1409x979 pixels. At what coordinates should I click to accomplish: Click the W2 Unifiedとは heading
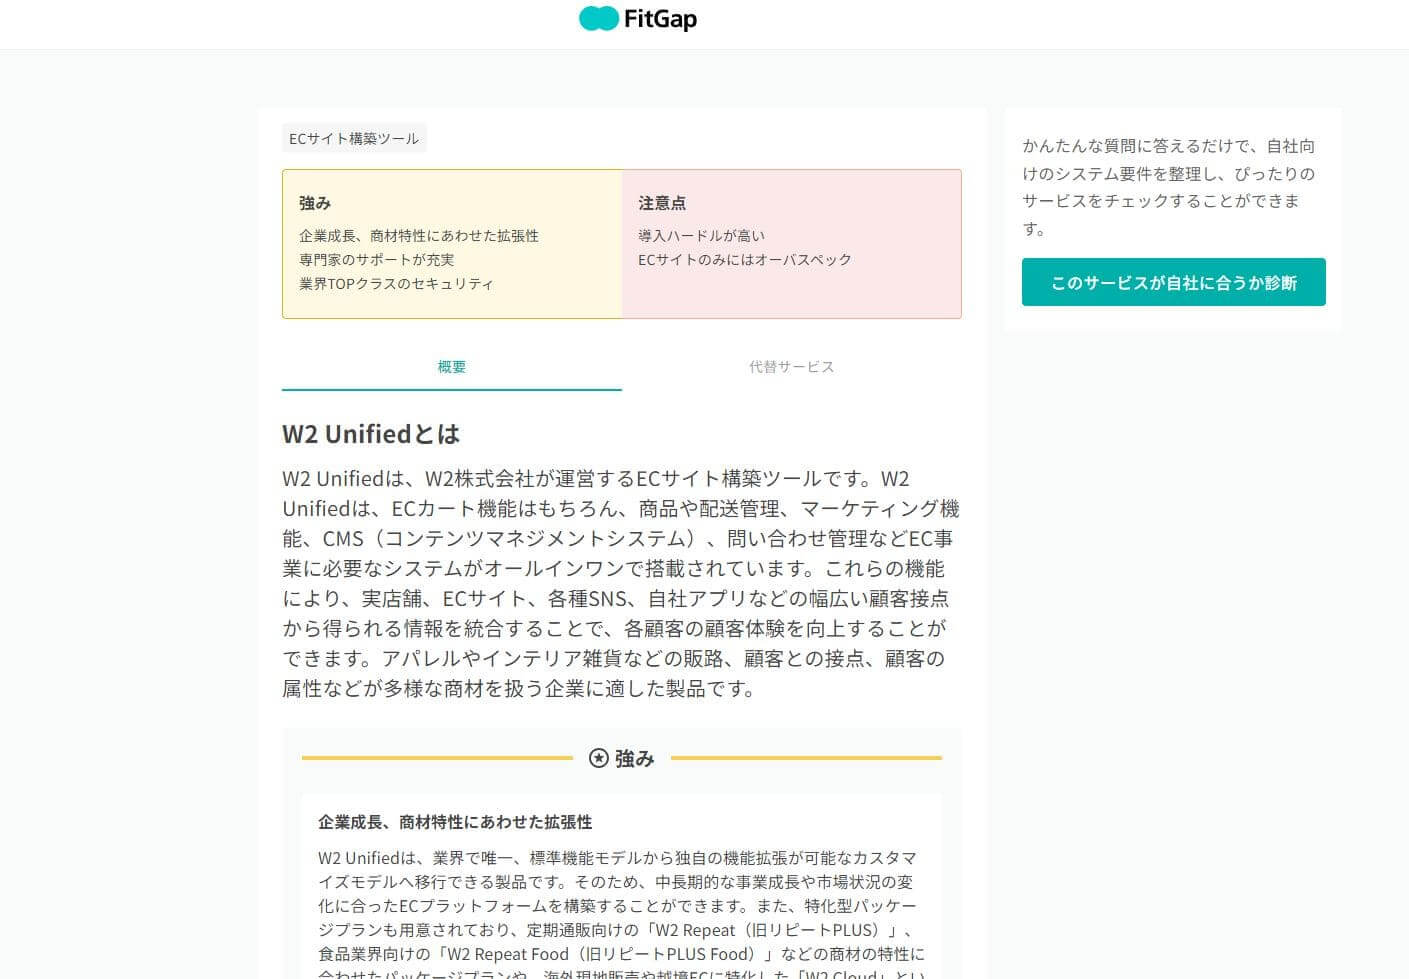[371, 434]
